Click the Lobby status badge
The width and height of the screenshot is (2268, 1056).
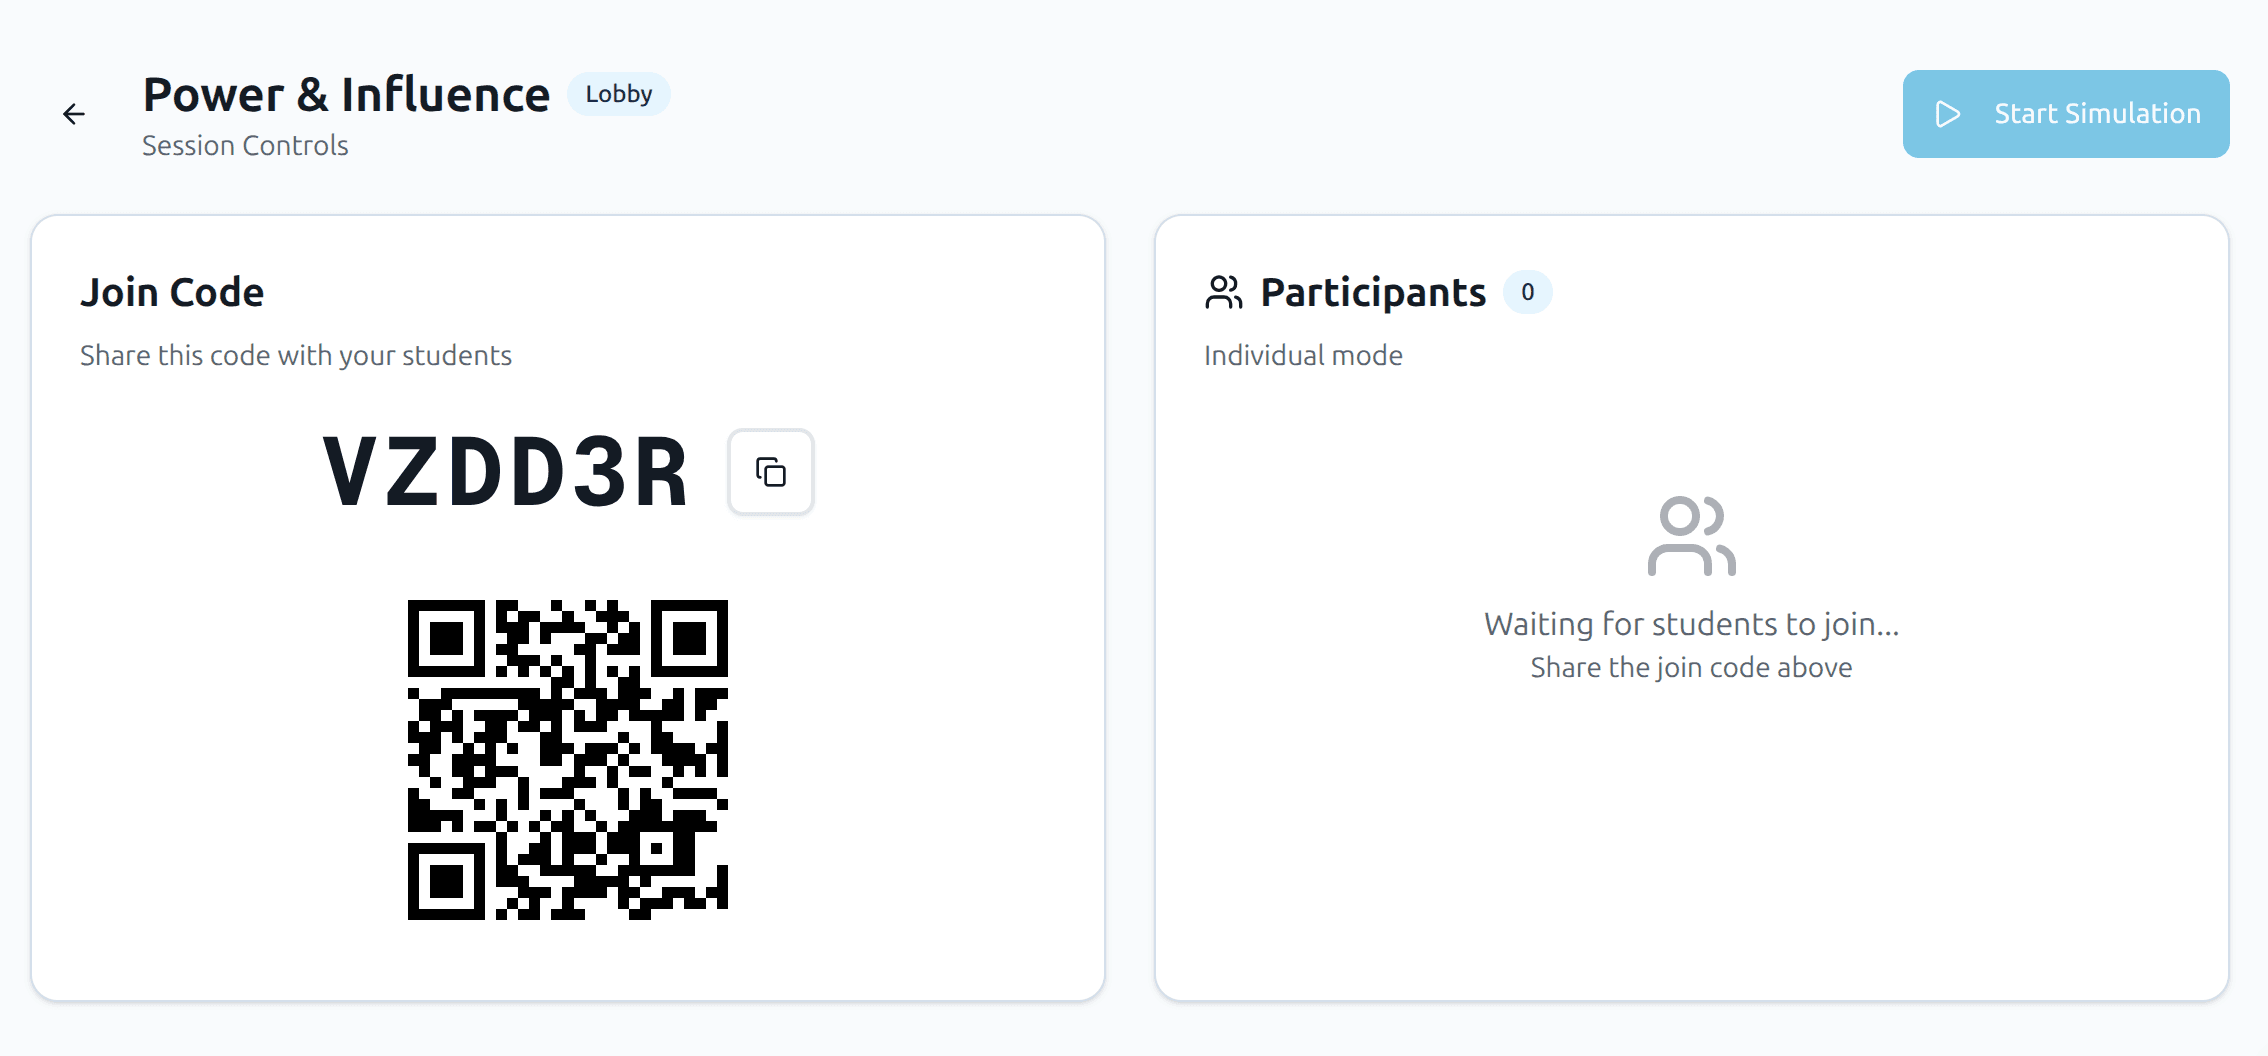click(618, 93)
